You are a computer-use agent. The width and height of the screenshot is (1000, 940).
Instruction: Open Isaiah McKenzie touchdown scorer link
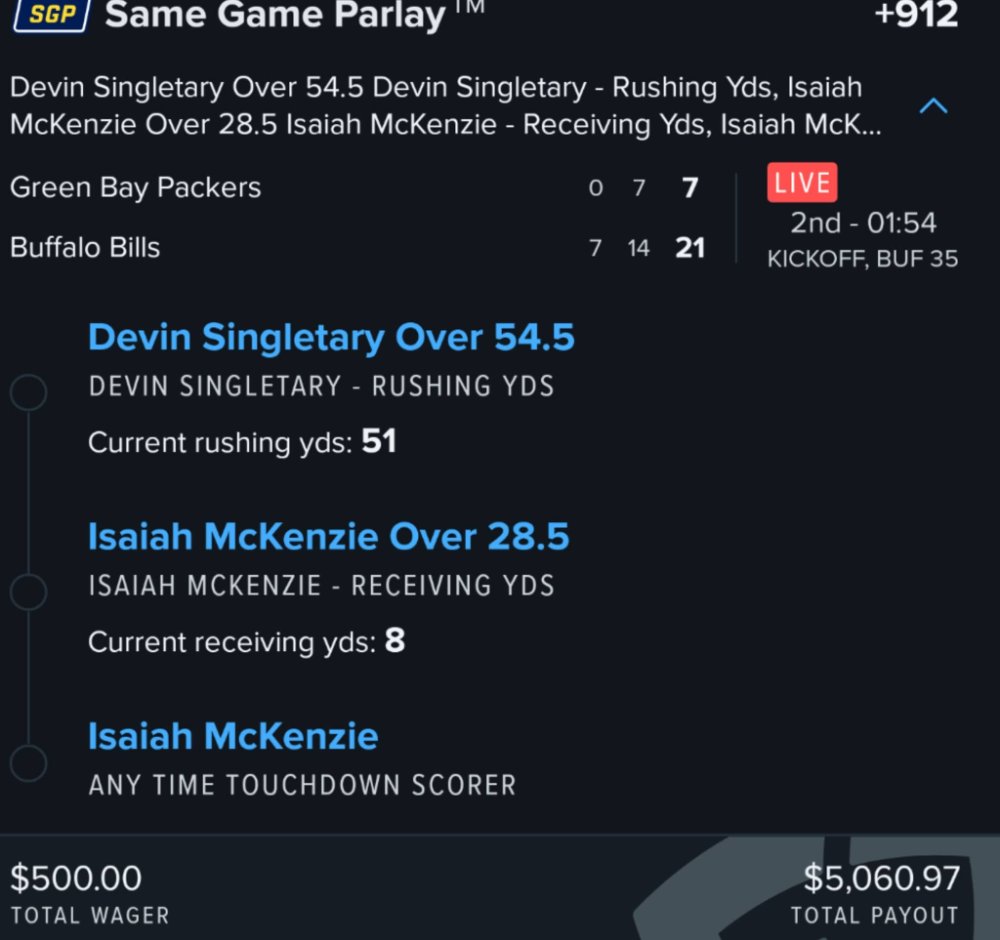click(x=233, y=736)
